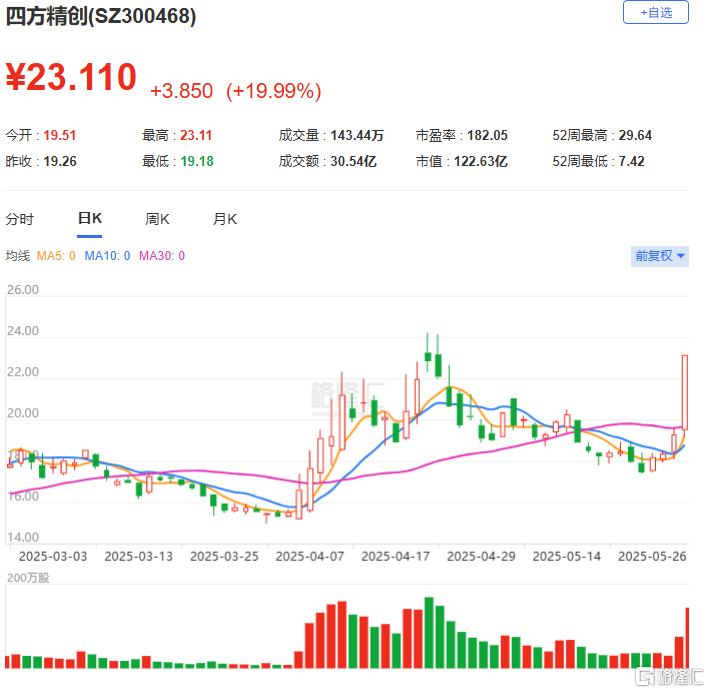Click the 2025-04-07 date axis label
The image size is (711, 693).
click(310, 556)
